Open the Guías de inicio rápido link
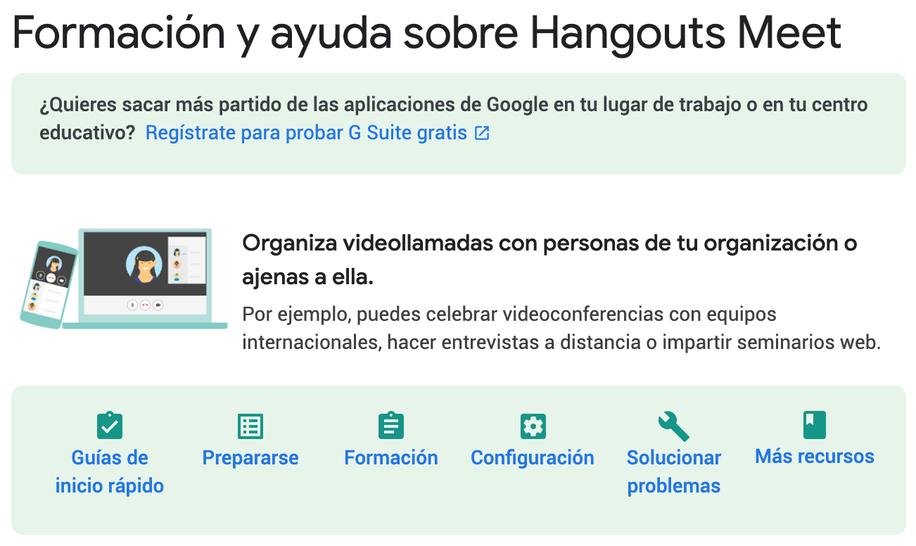The height and width of the screenshot is (546, 916). pyautogui.click(x=109, y=471)
